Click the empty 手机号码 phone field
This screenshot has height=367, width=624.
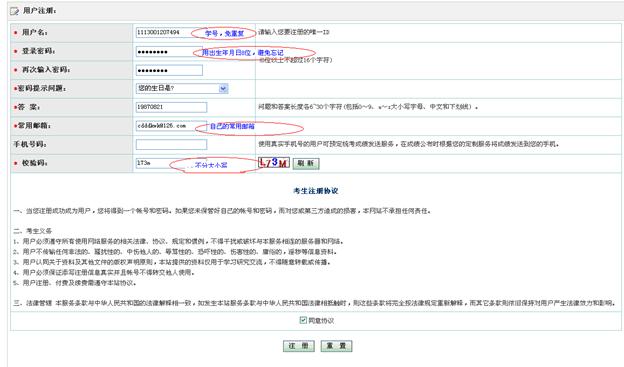coord(172,144)
